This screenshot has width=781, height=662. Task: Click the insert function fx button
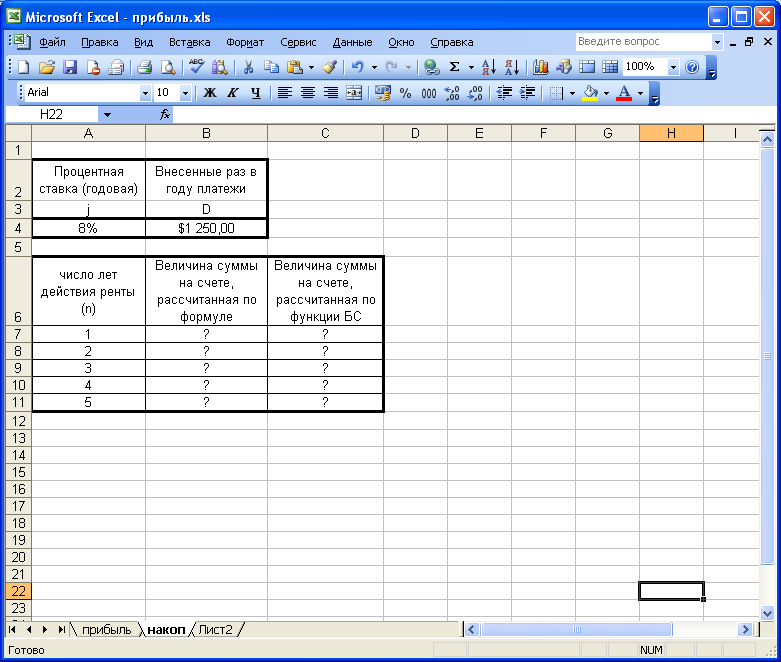tap(165, 115)
